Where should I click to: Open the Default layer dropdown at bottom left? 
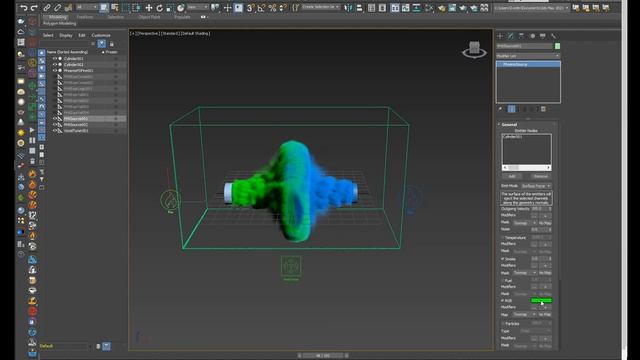(x=65, y=346)
